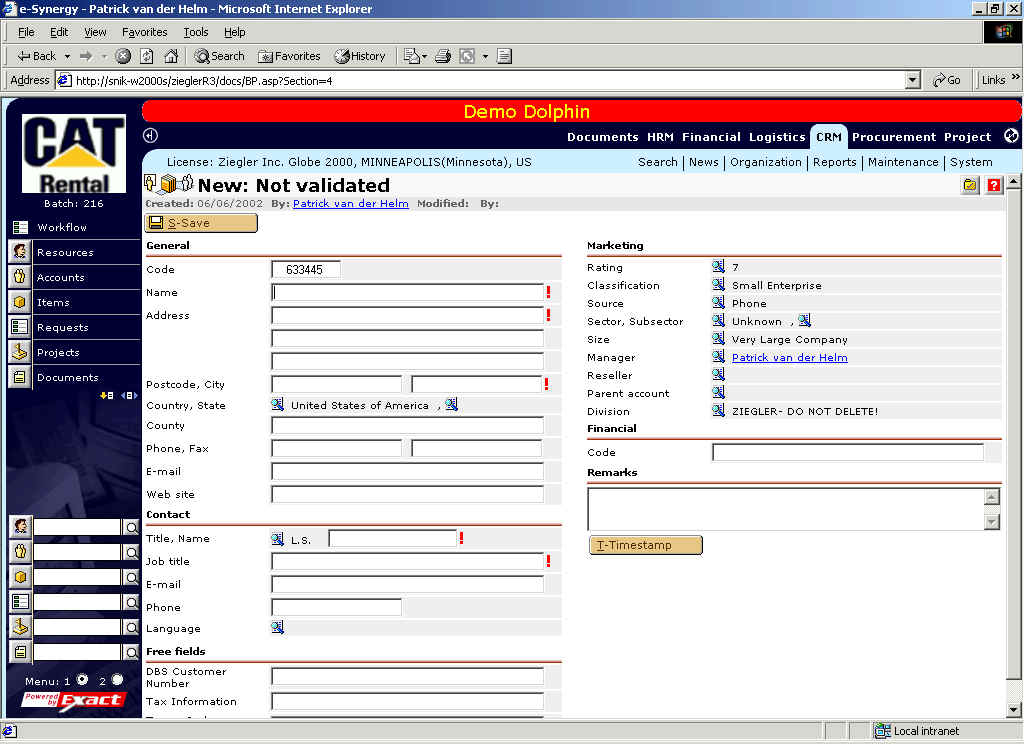Click the browser Print icon
This screenshot has height=744, width=1024.
click(443, 56)
